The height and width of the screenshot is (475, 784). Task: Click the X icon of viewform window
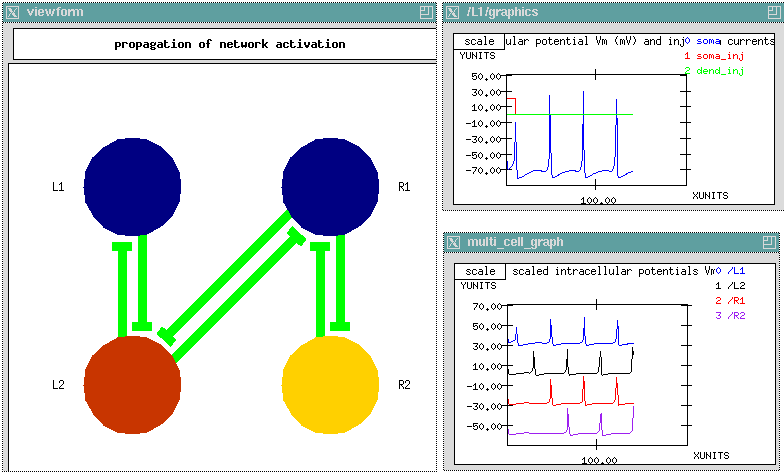point(12,12)
